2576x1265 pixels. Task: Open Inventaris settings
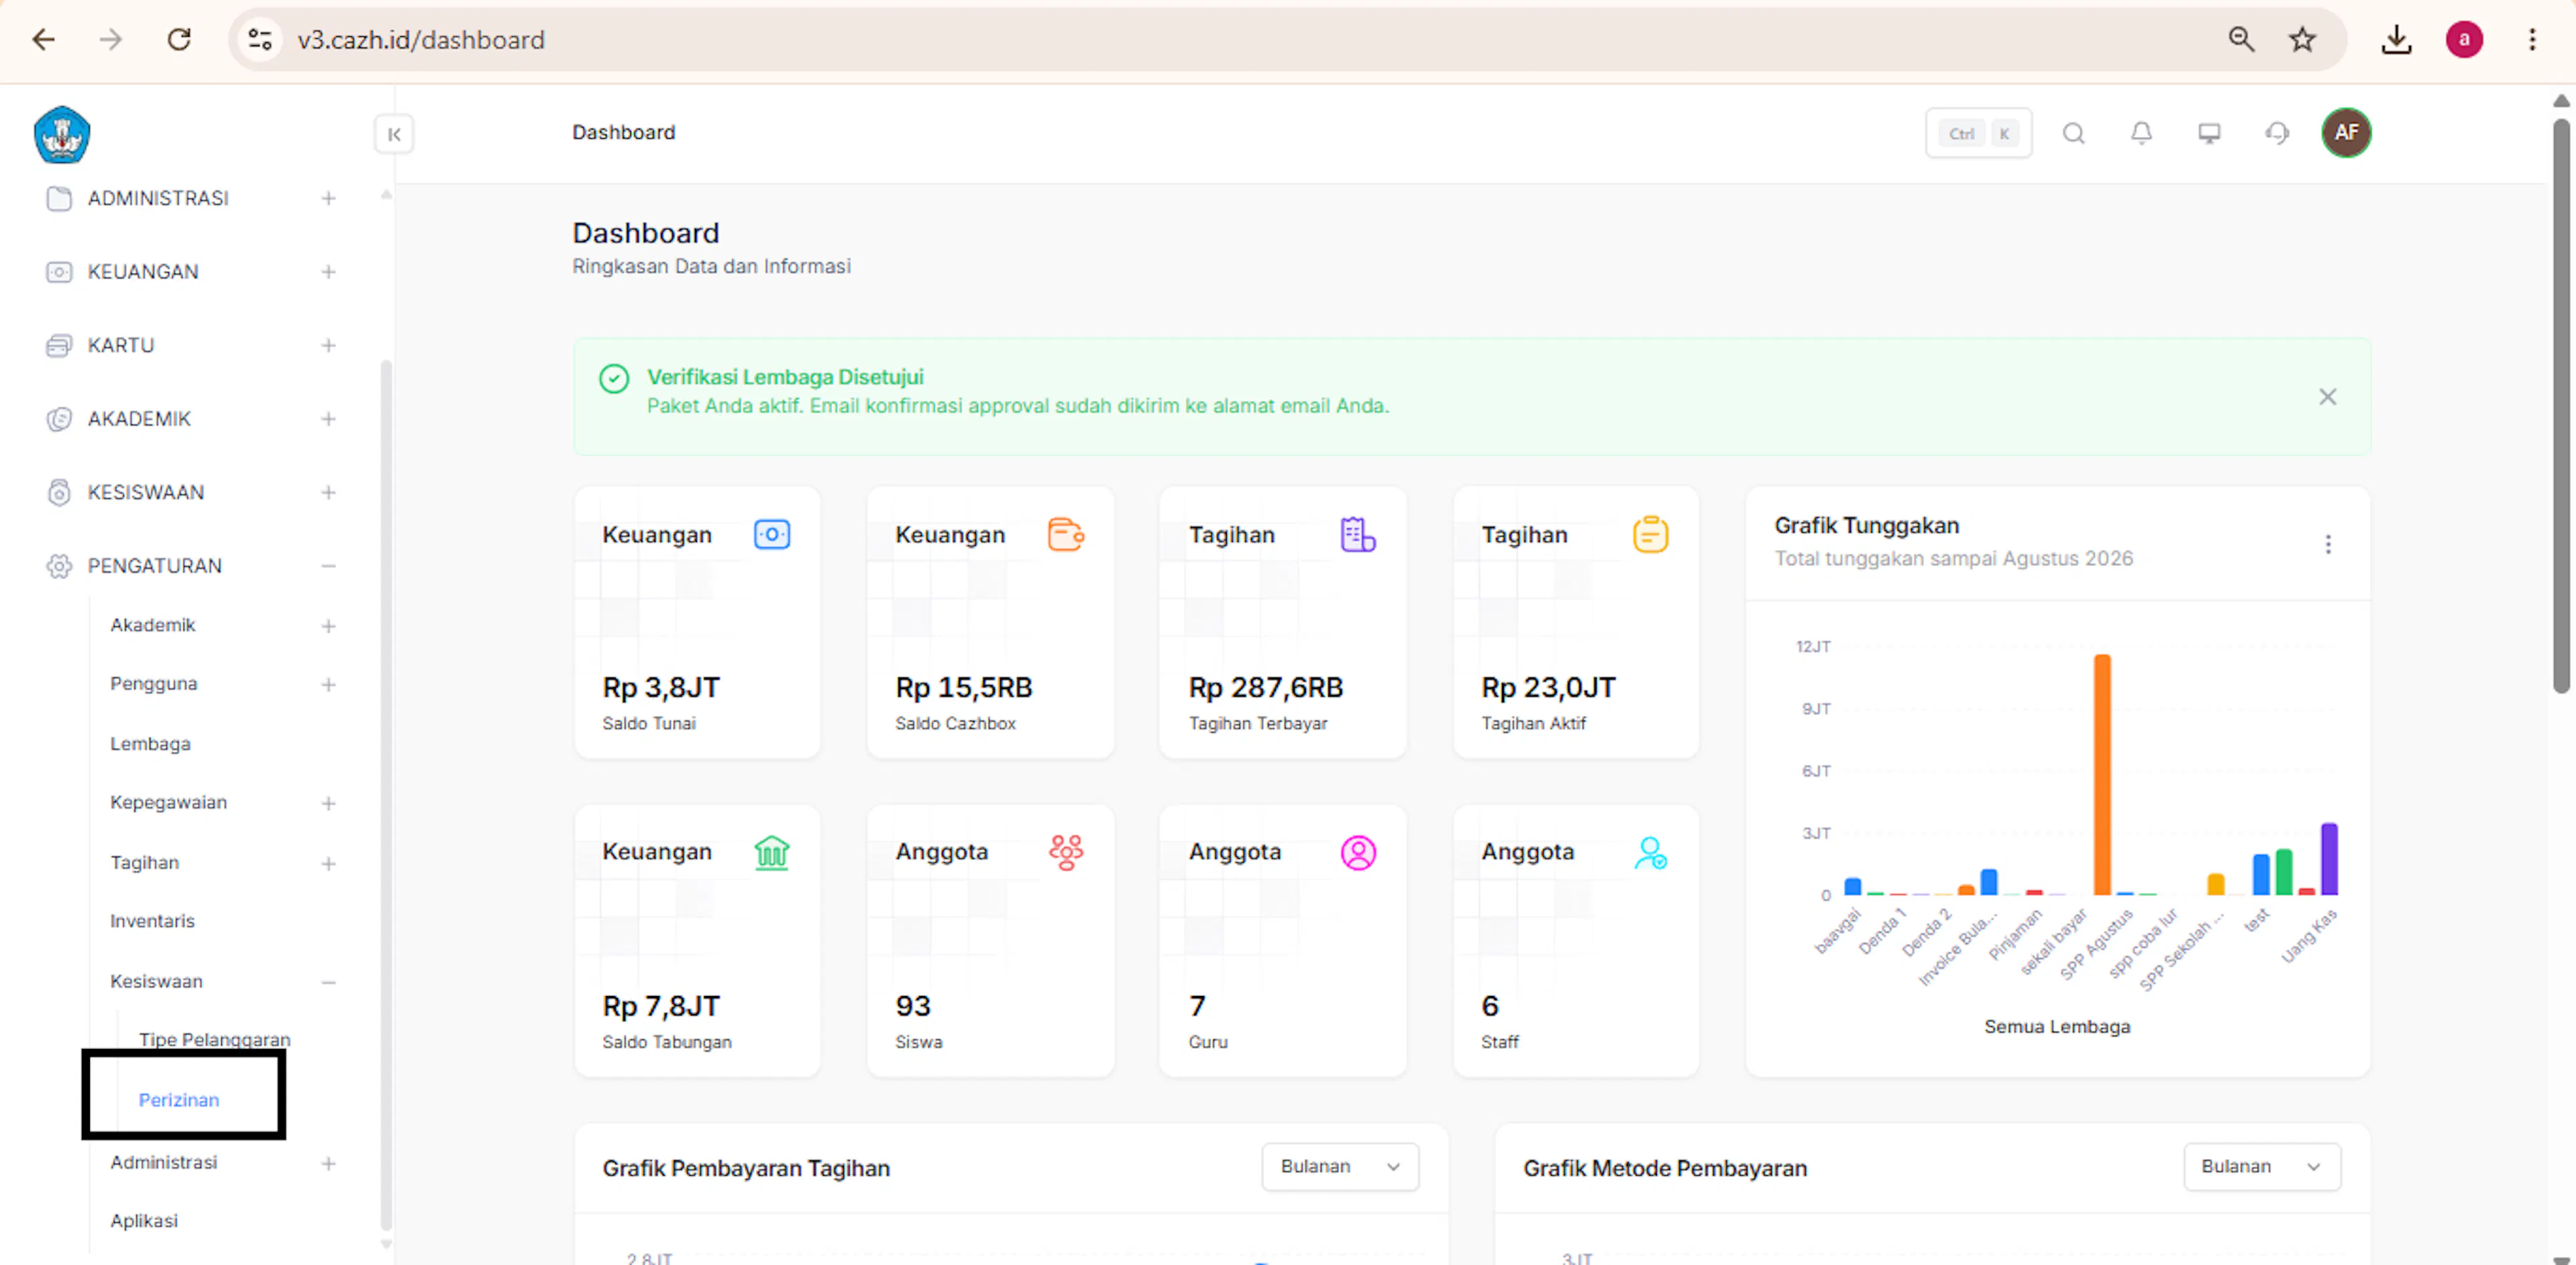point(152,921)
